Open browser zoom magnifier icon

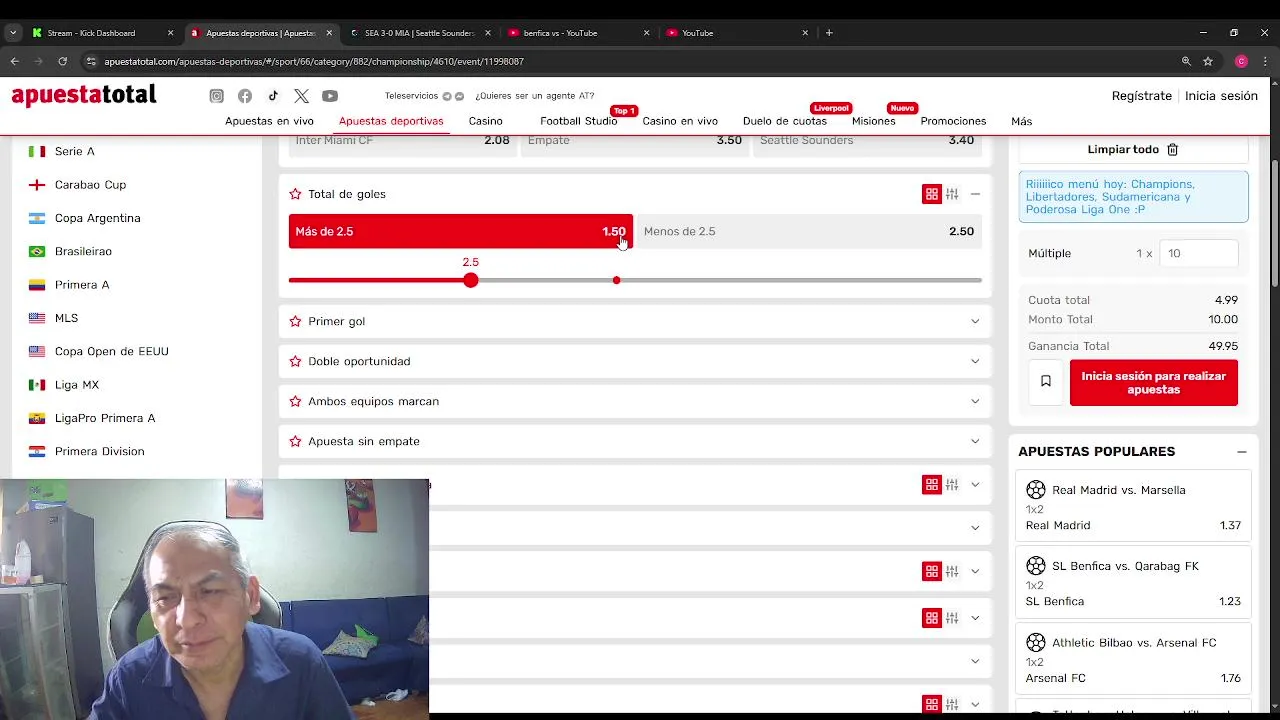tap(1186, 61)
